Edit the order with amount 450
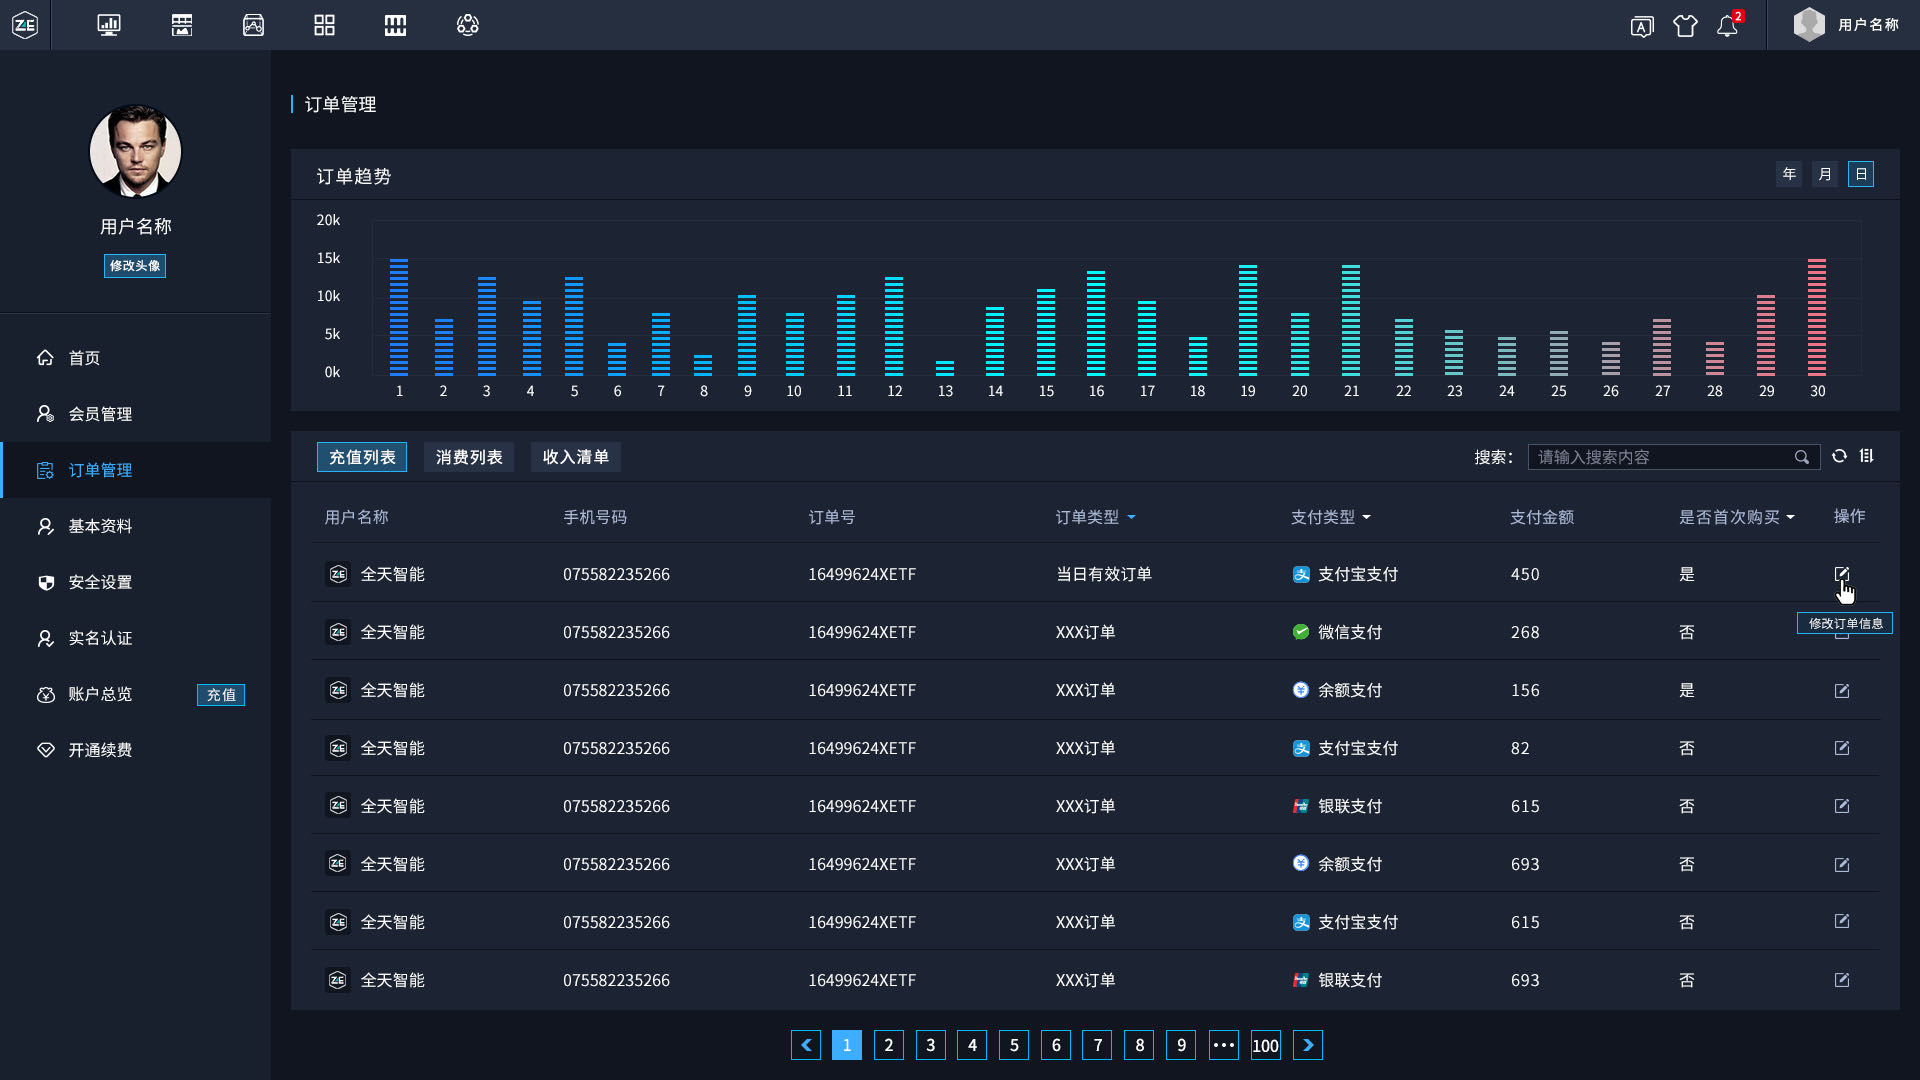The image size is (1920, 1080). pos(1842,574)
